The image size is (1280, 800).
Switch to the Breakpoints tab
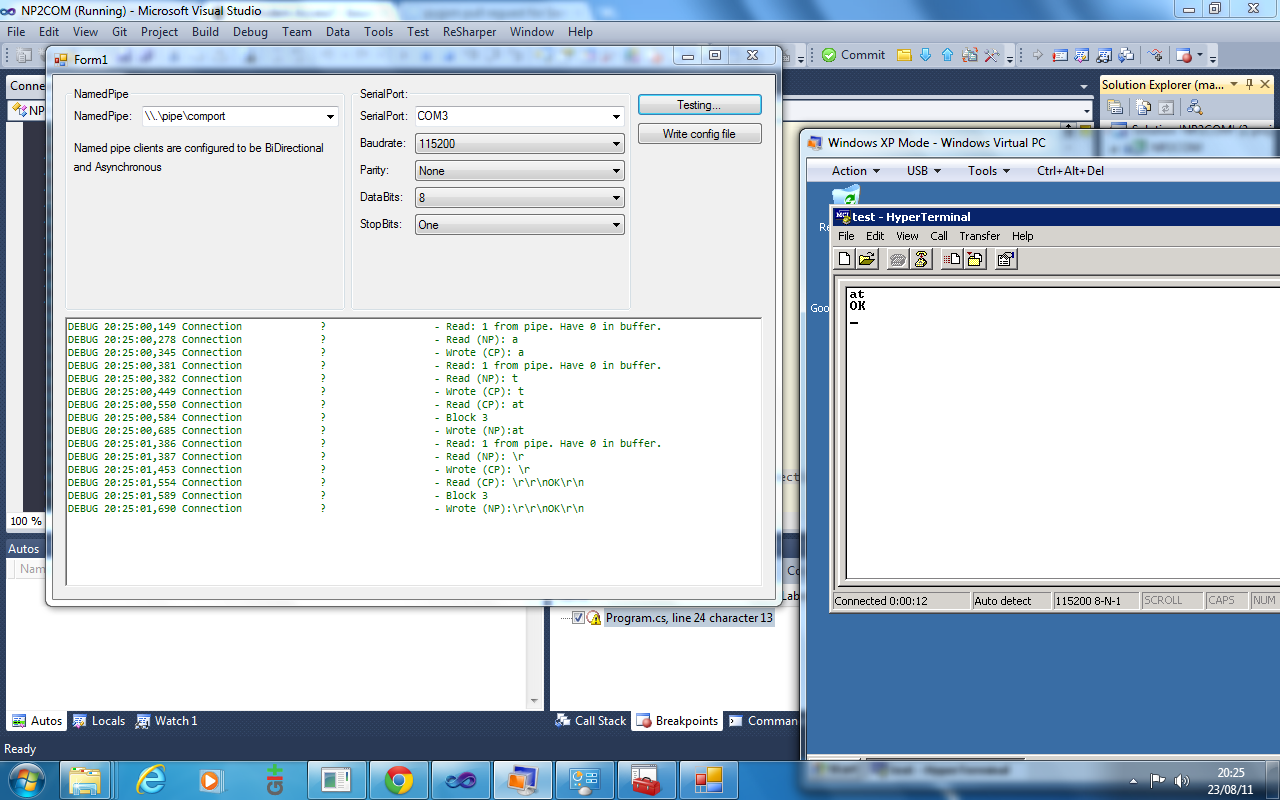coord(677,720)
